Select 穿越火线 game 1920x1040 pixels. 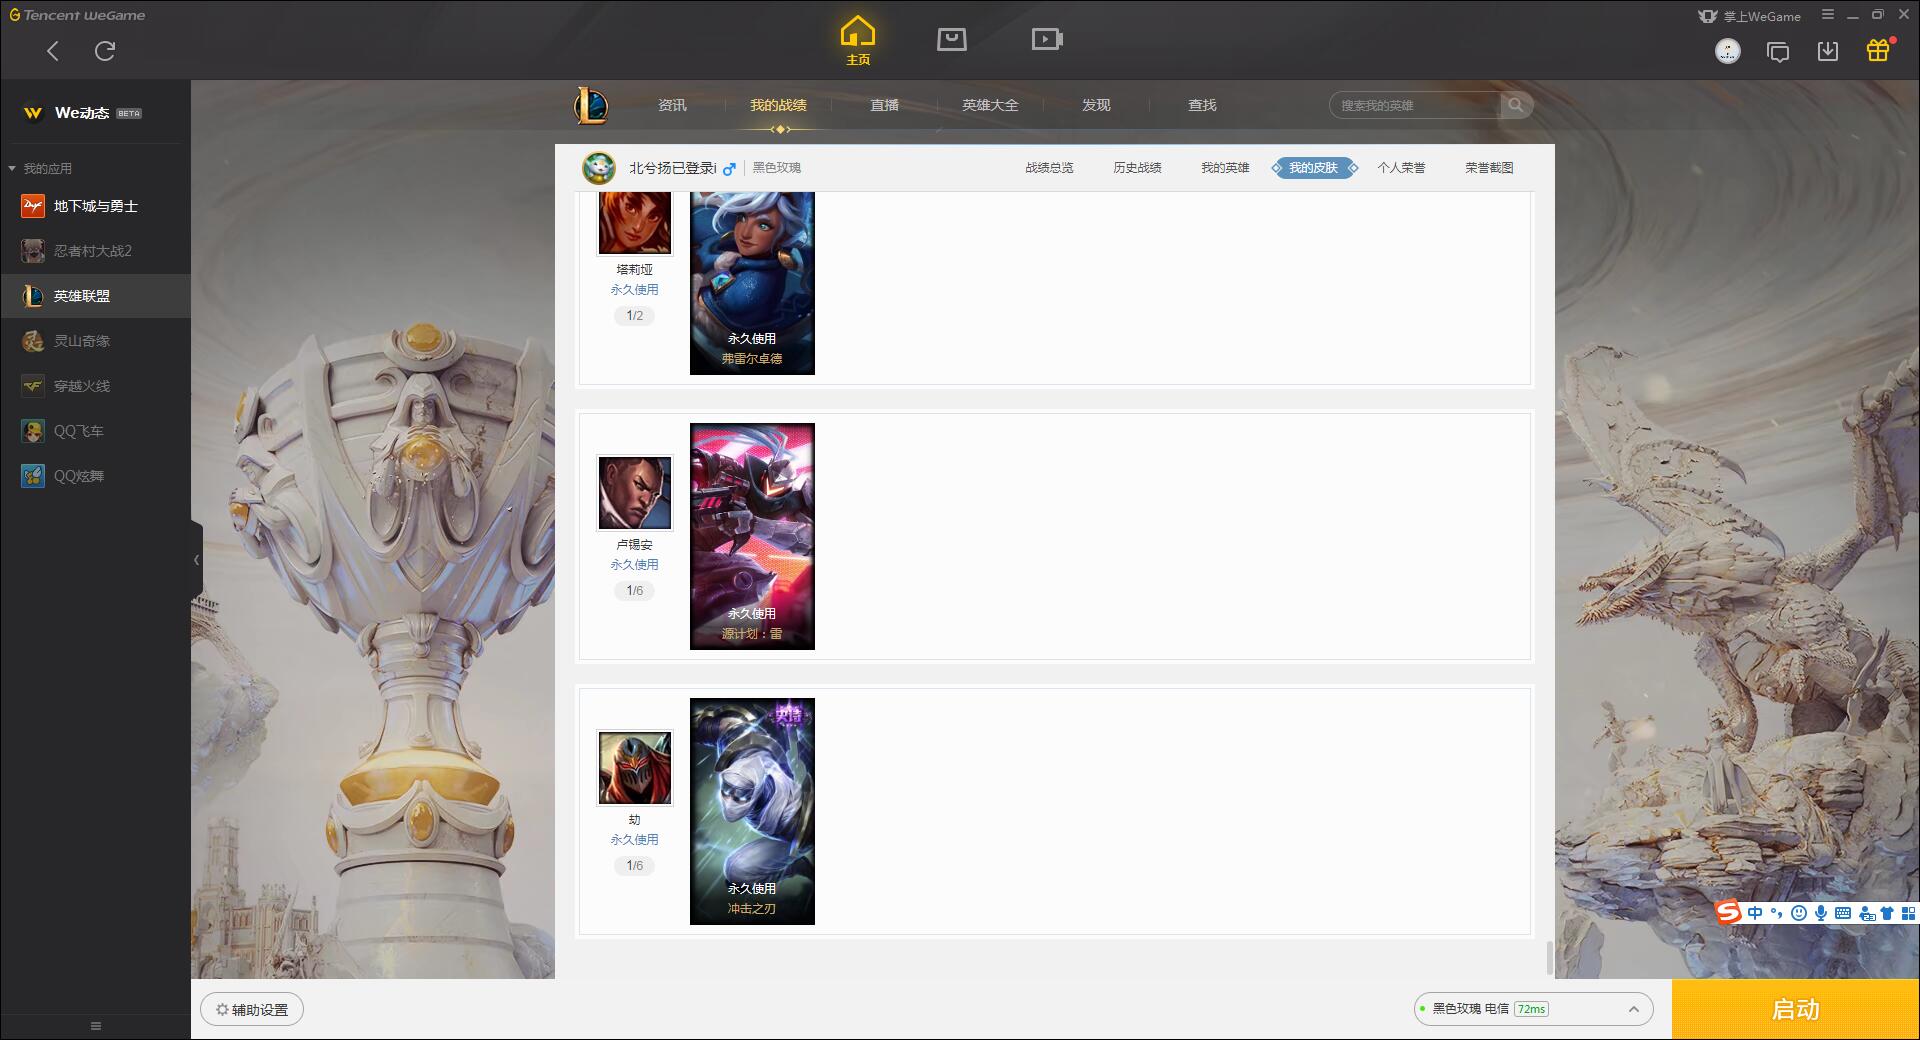pyautogui.click(x=95, y=386)
